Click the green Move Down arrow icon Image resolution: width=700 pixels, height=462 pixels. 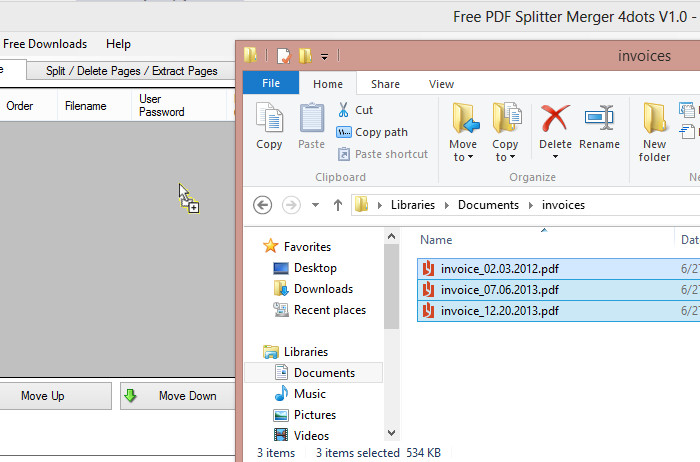130,395
